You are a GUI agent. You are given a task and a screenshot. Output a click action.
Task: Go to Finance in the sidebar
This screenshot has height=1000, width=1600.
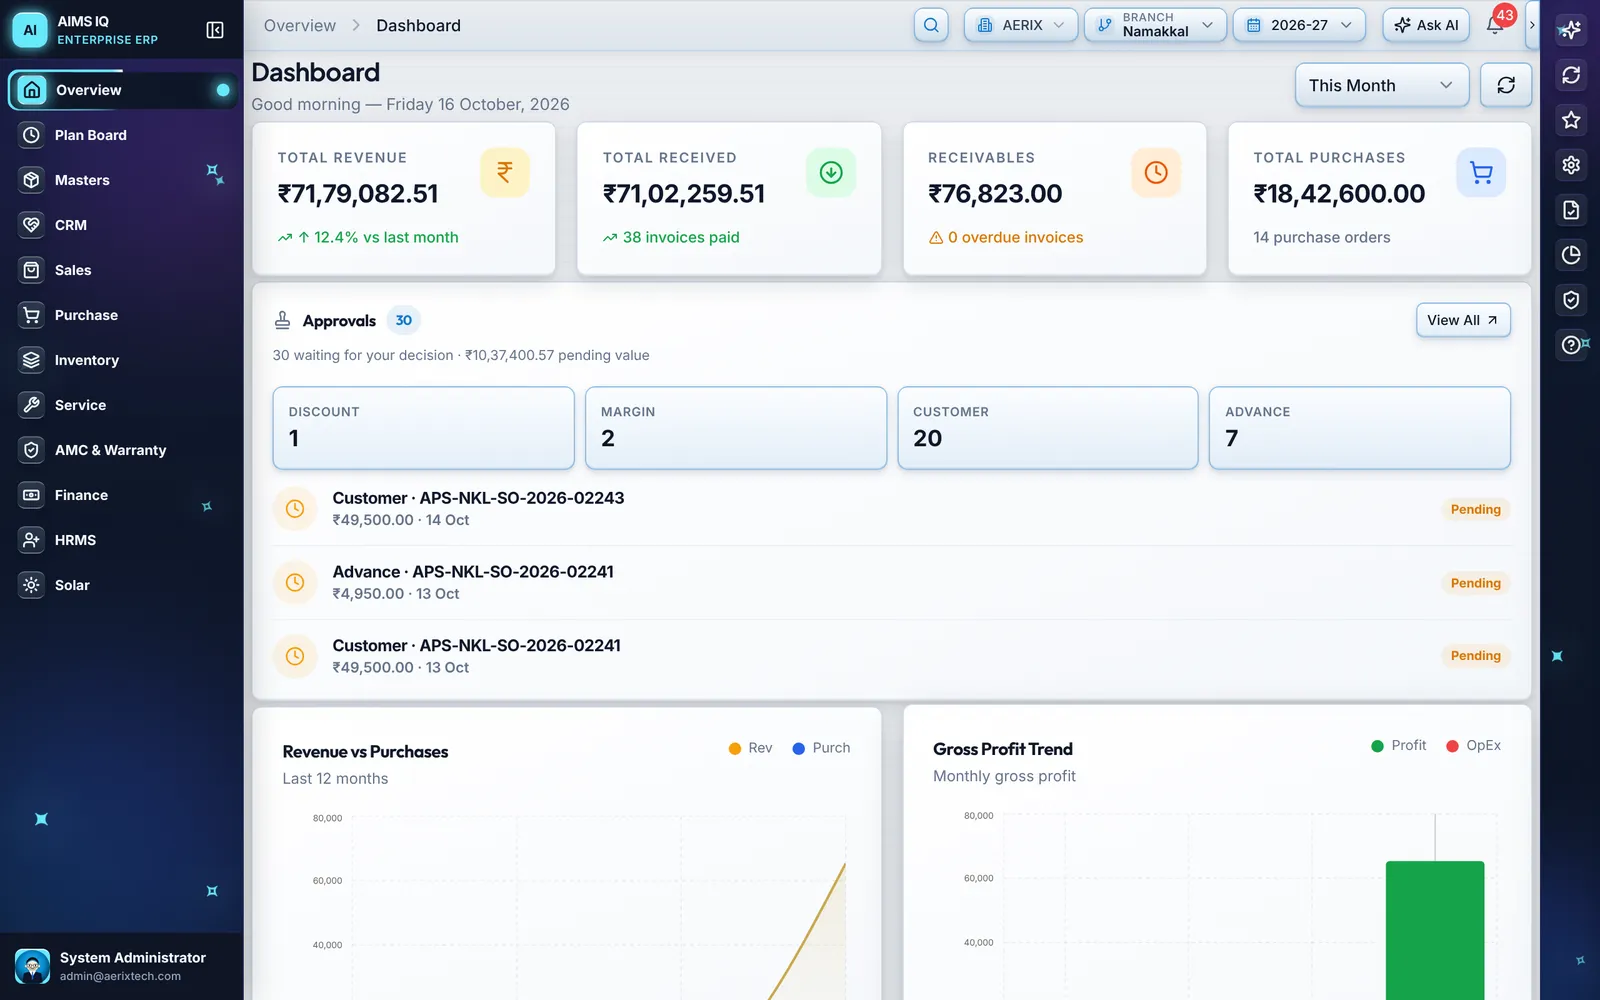click(122, 495)
